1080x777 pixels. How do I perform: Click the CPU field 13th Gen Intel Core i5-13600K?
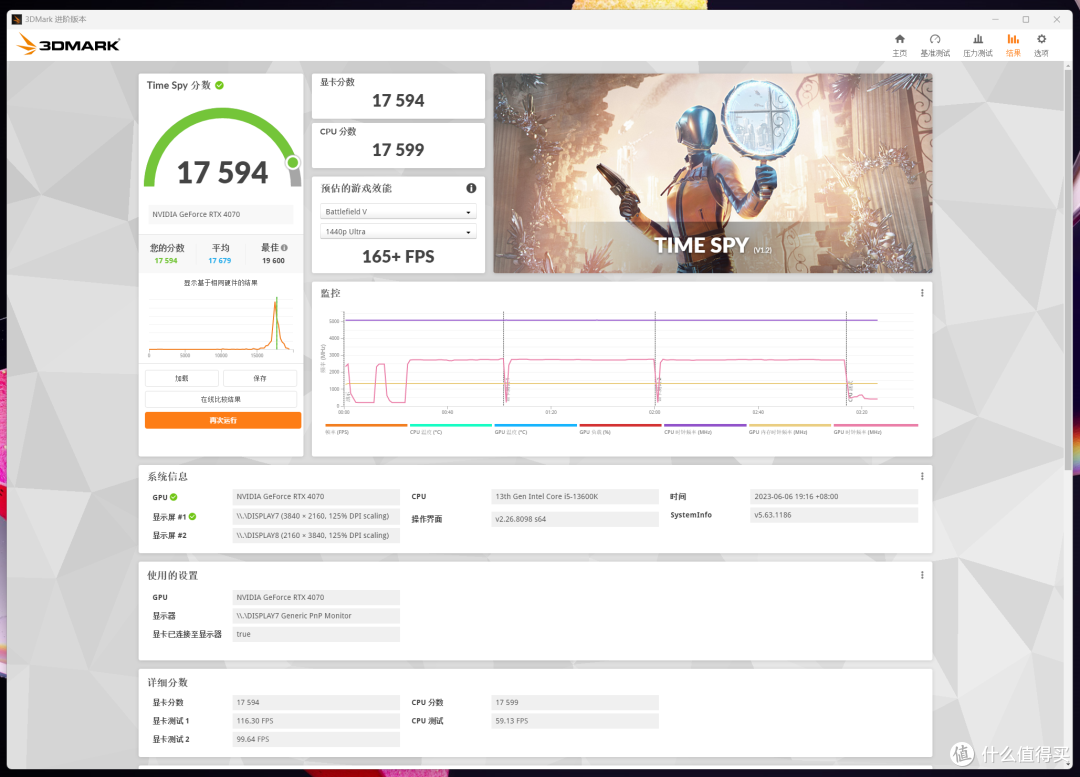pyautogui.click(x=574, y=497)
